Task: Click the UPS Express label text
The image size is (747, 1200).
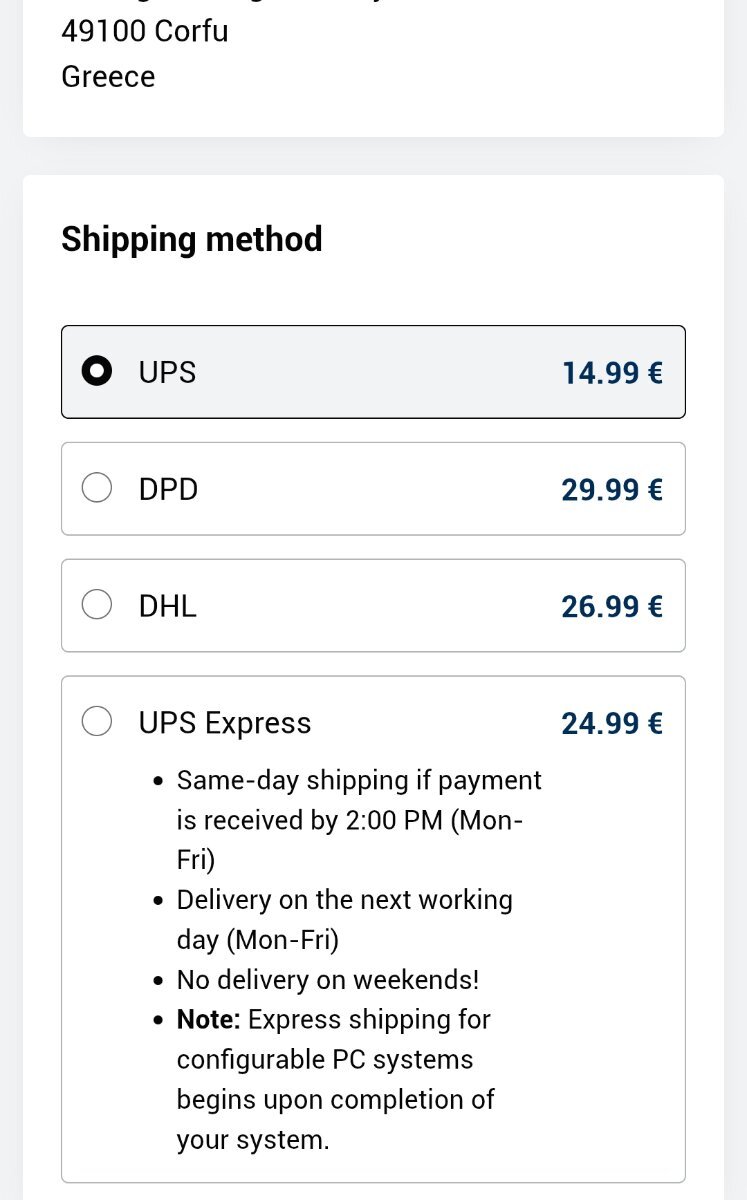Action: coord(225,723)
